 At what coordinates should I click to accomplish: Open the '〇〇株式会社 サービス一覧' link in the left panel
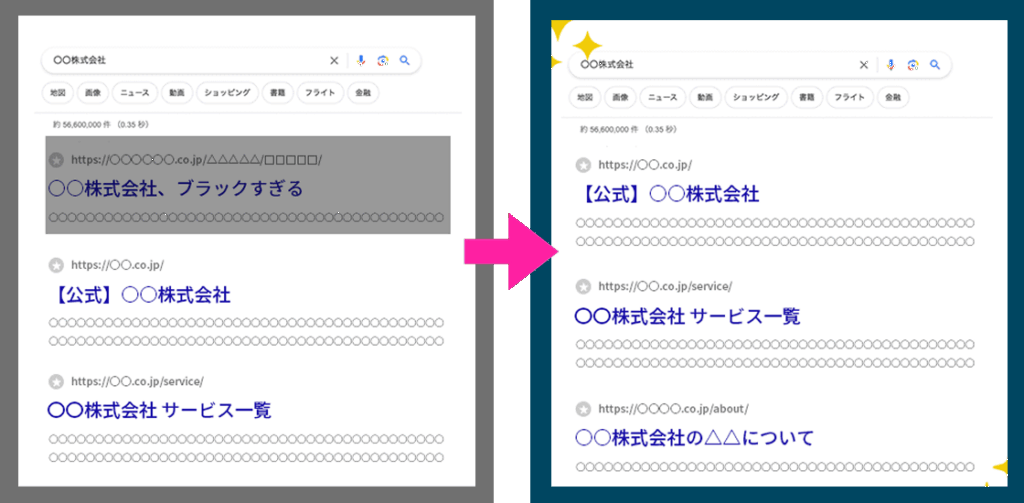point(159,410)
